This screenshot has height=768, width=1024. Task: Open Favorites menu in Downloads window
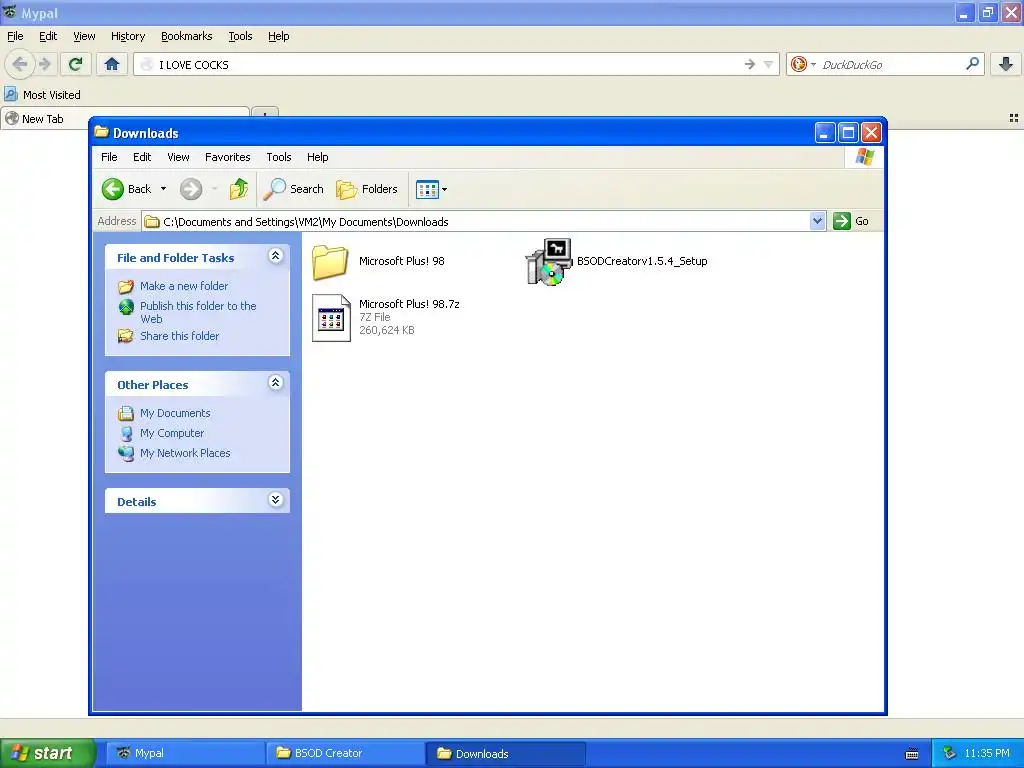click(227, 157)
